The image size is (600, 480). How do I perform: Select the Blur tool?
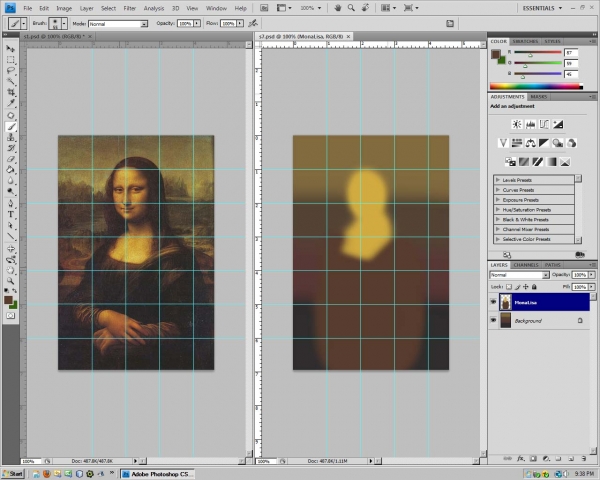click(x=10, y=181)
